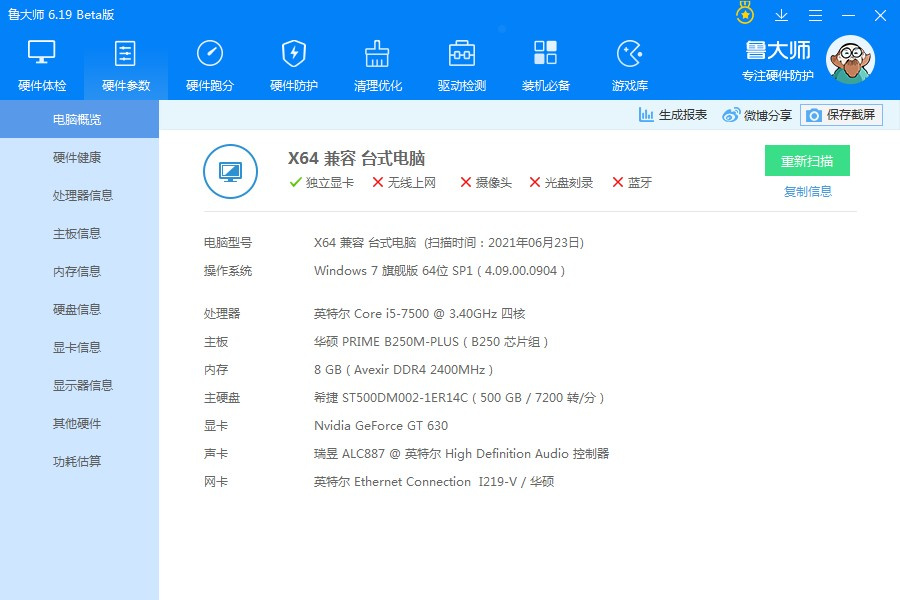This screenshot has width=900, height=600.
Task: Select 处理器信息 in the sidebar
Action: [79, 195]
